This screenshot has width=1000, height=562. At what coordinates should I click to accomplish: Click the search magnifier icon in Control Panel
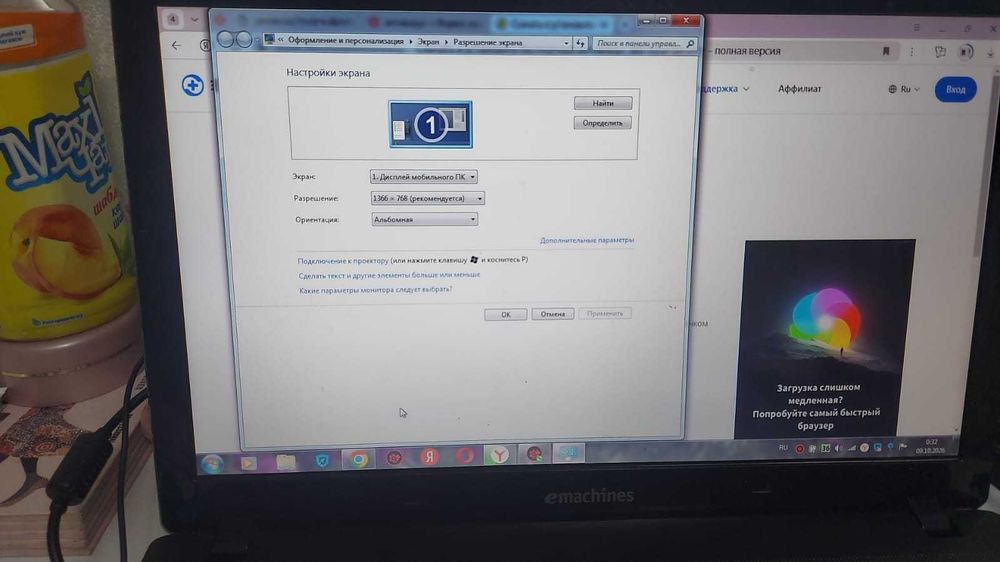[690, 43]
